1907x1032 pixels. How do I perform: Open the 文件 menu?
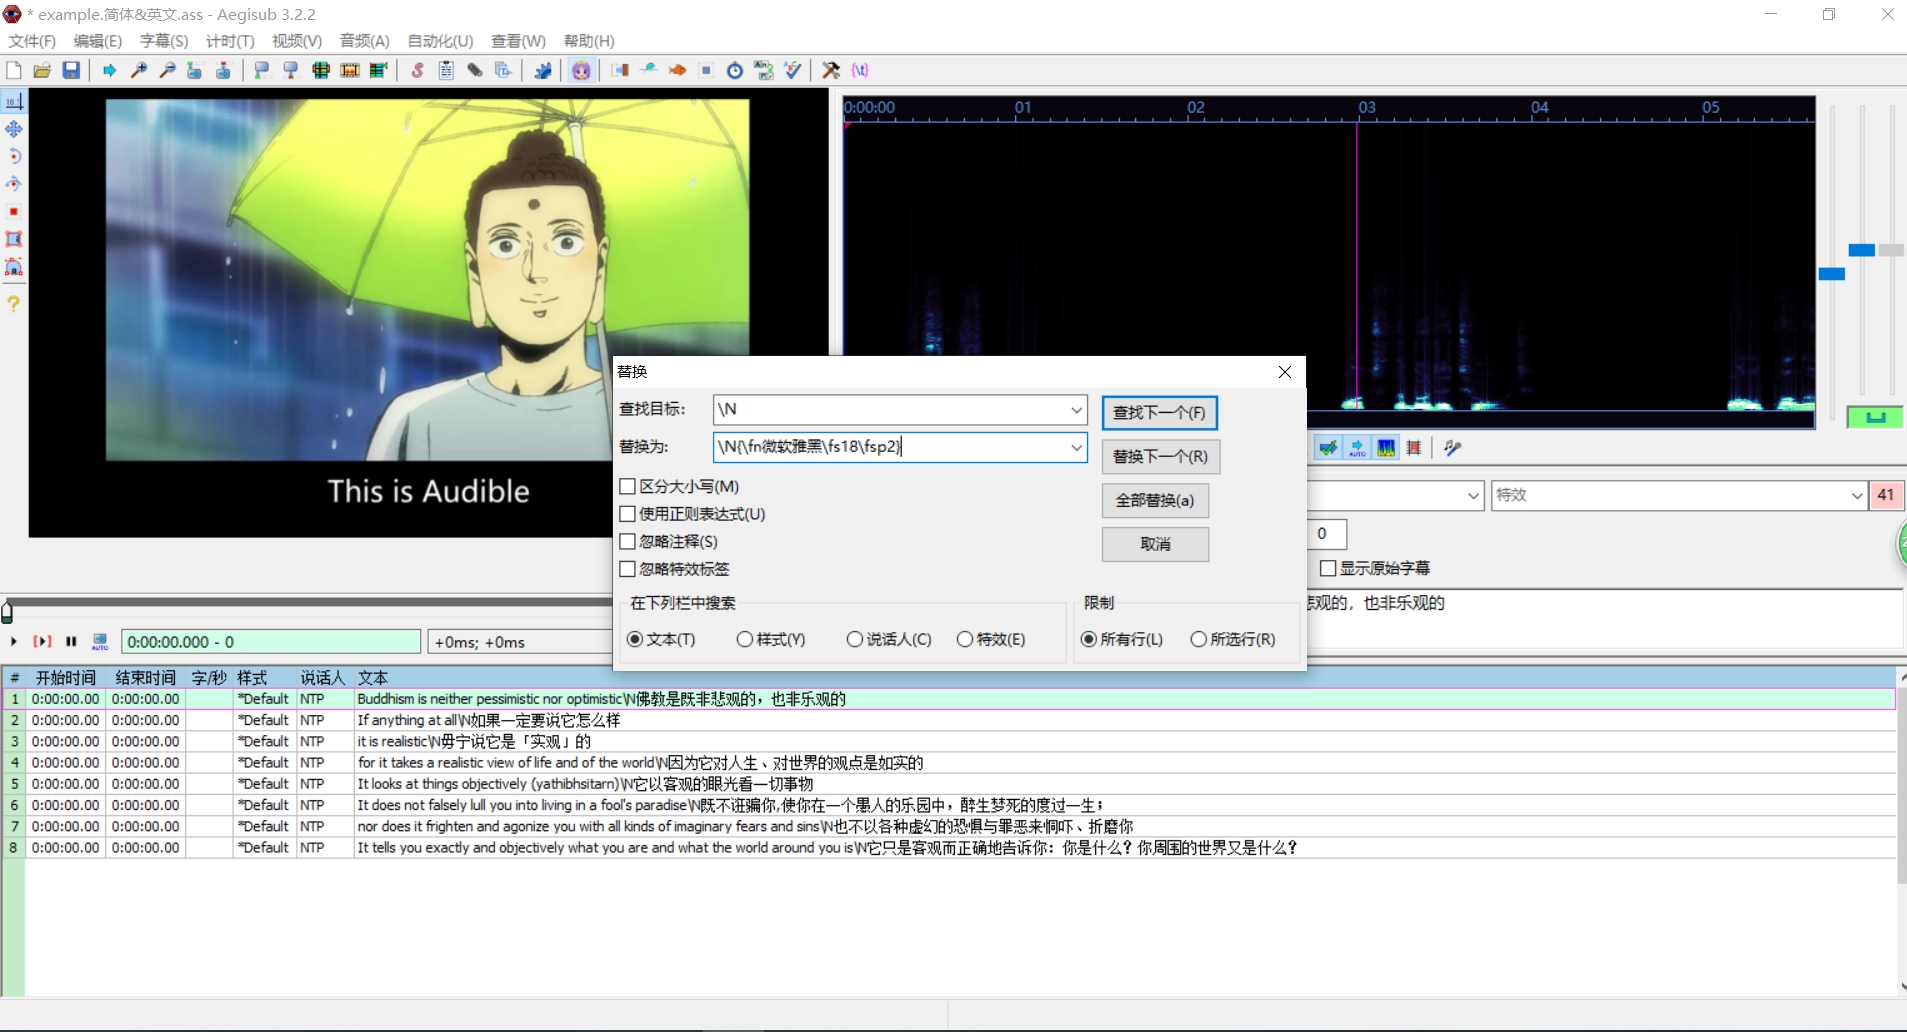(32, 41)
